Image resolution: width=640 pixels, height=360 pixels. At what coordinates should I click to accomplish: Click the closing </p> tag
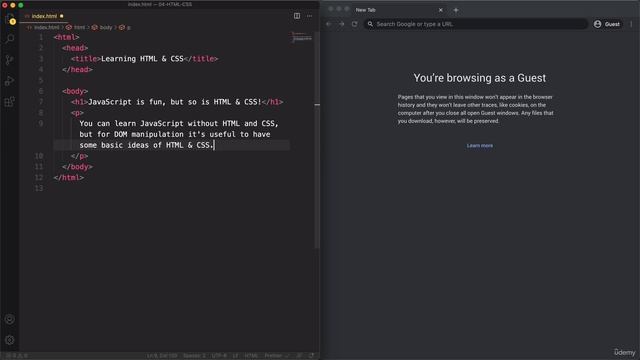[79, 156]
